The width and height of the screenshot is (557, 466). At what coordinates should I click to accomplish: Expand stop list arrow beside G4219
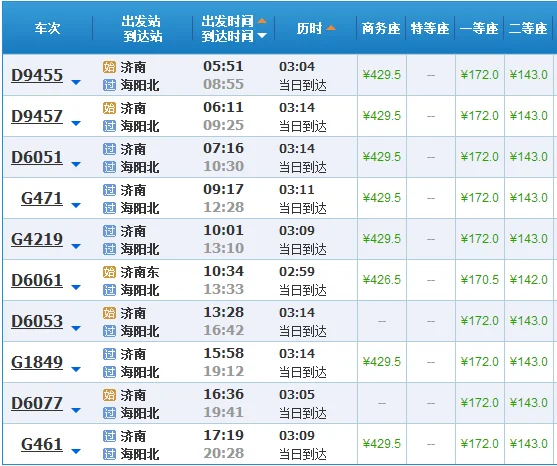(76, 246)
